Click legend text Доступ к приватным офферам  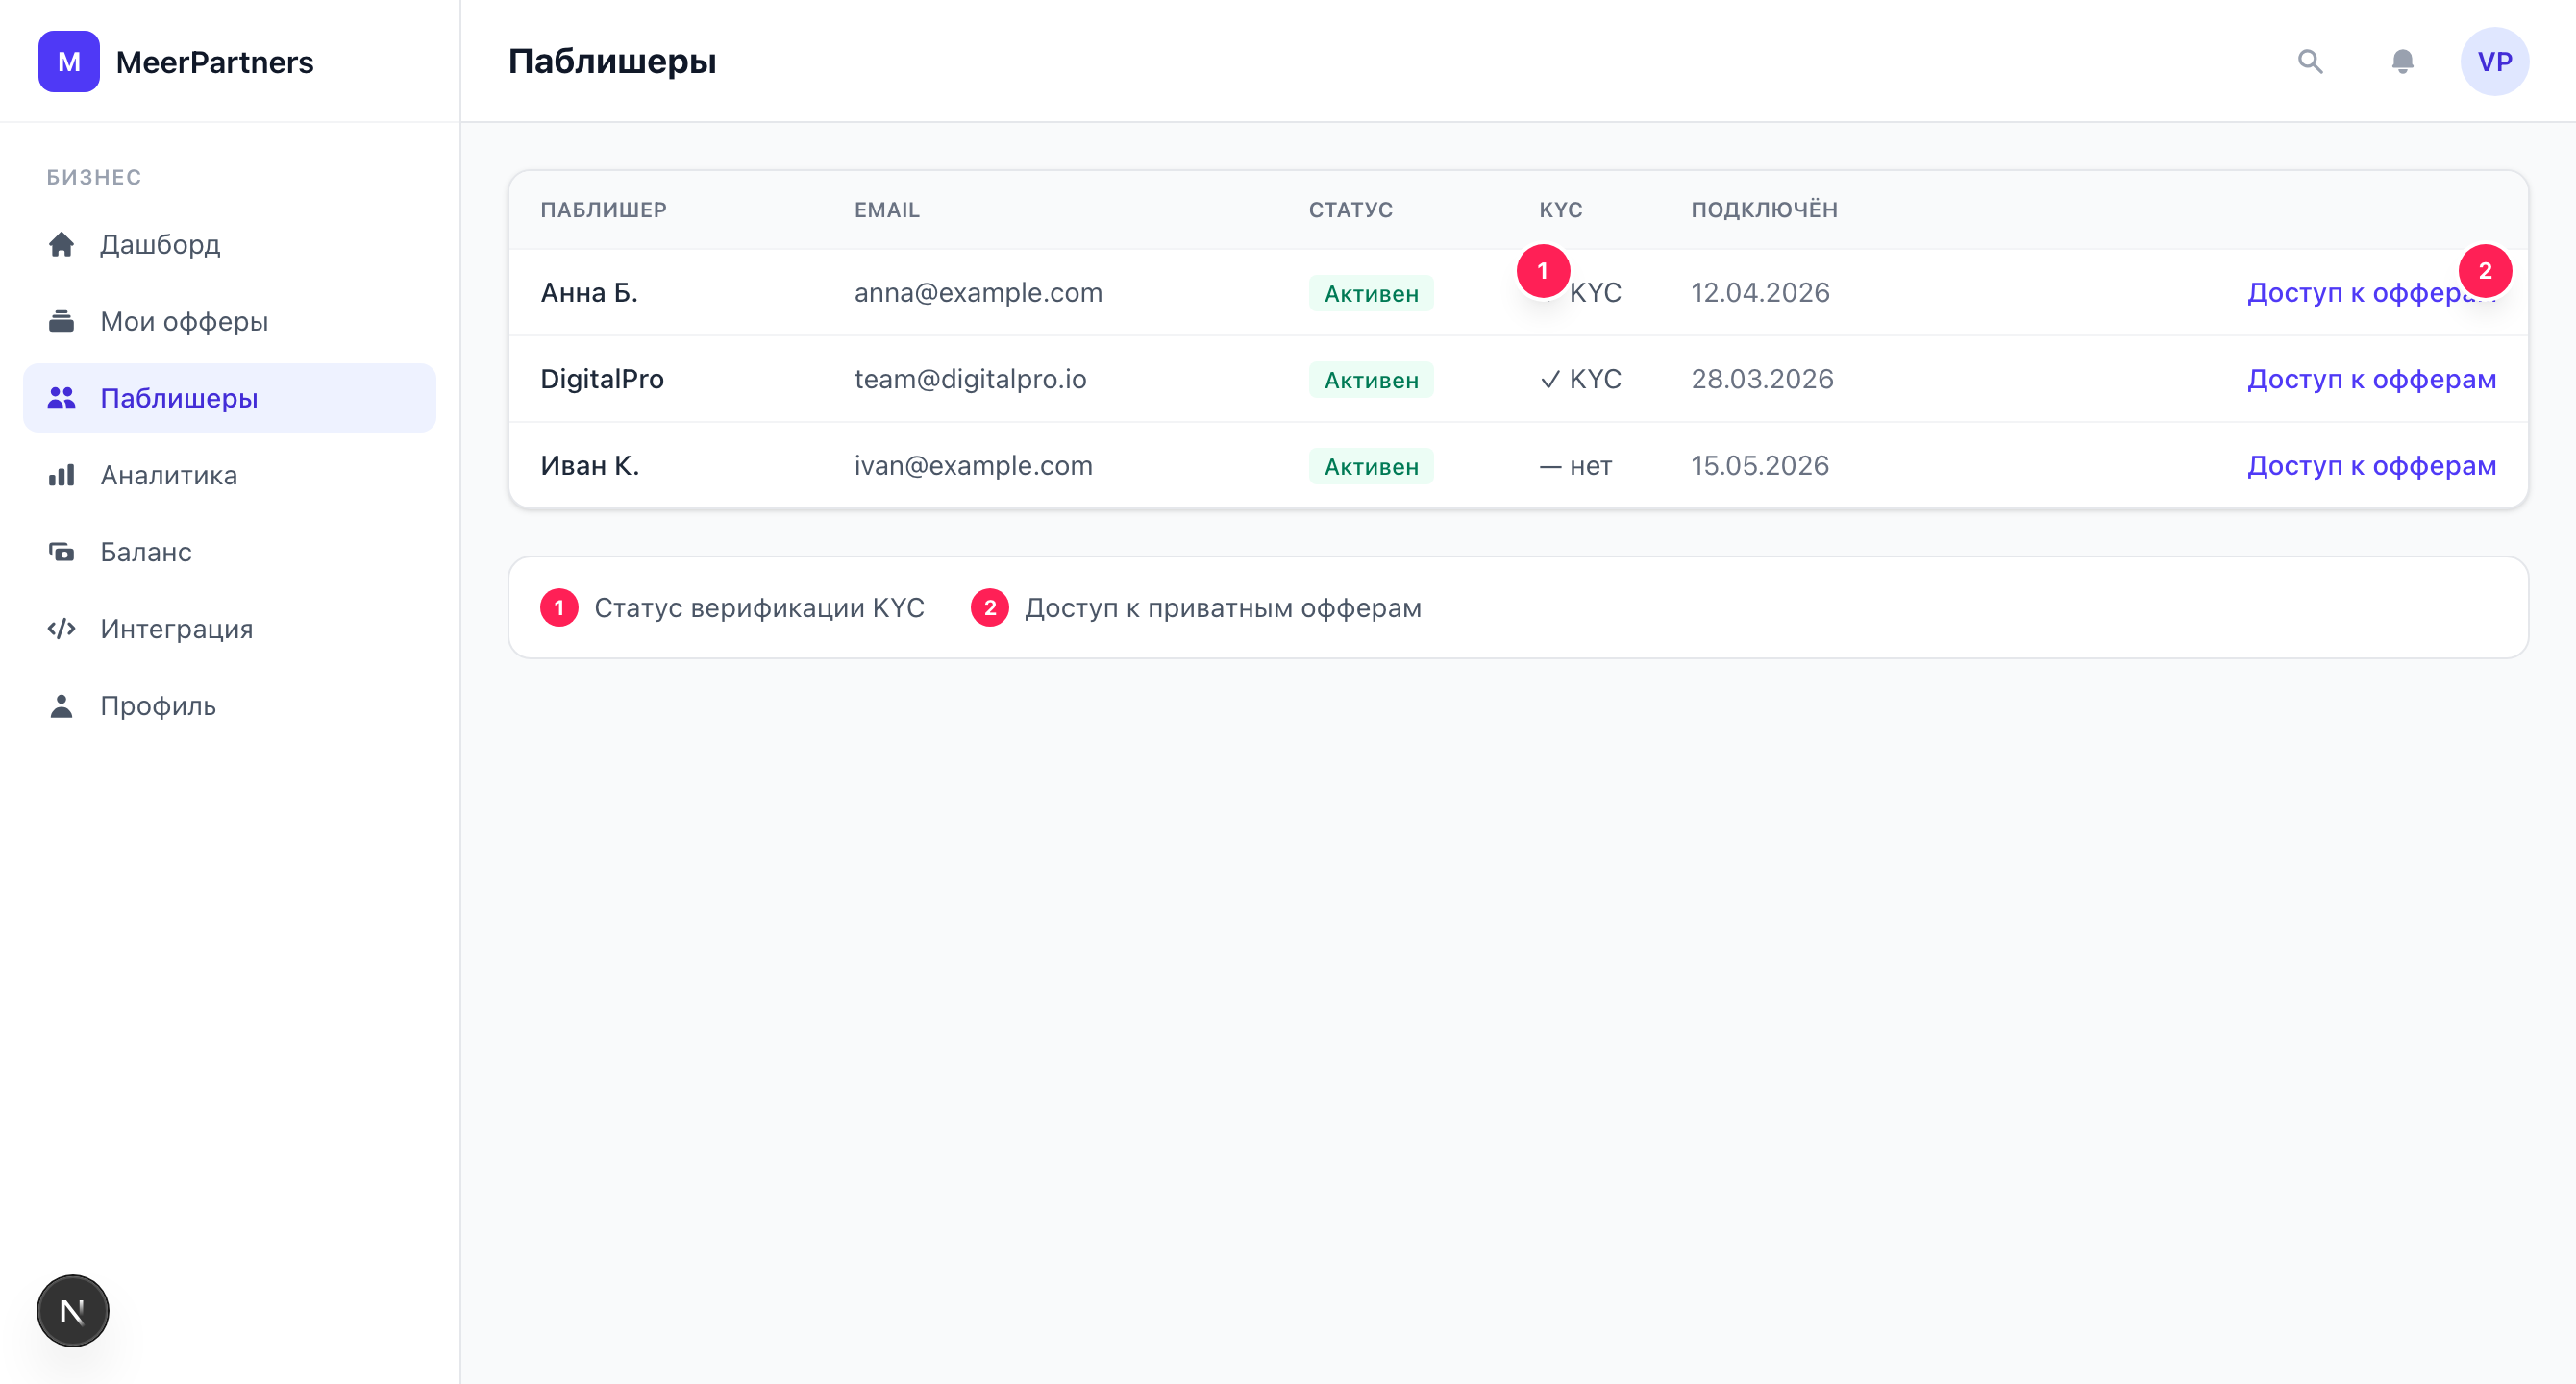click(1223, 608)
